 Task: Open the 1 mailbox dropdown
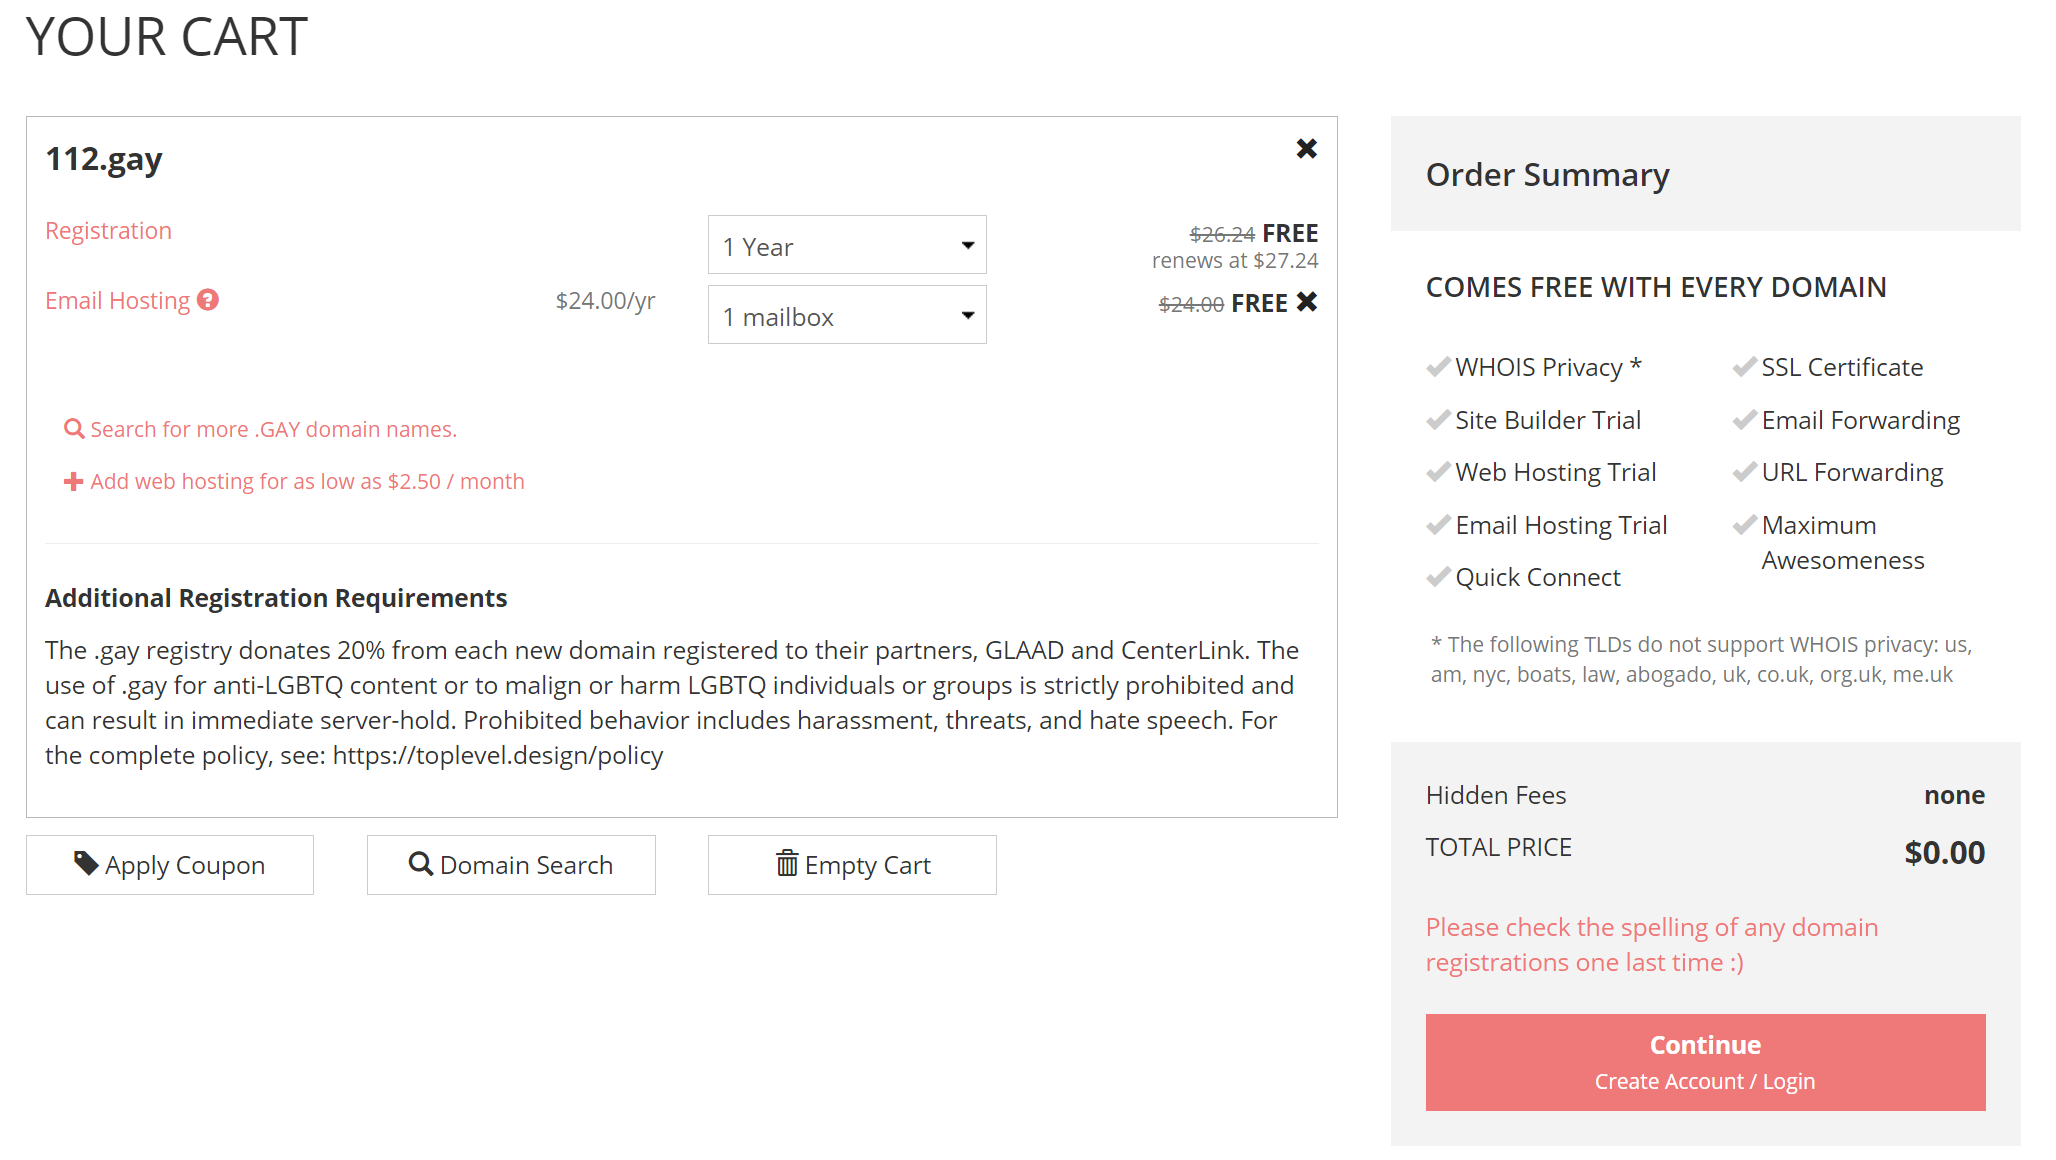click(x=847, y=315)
